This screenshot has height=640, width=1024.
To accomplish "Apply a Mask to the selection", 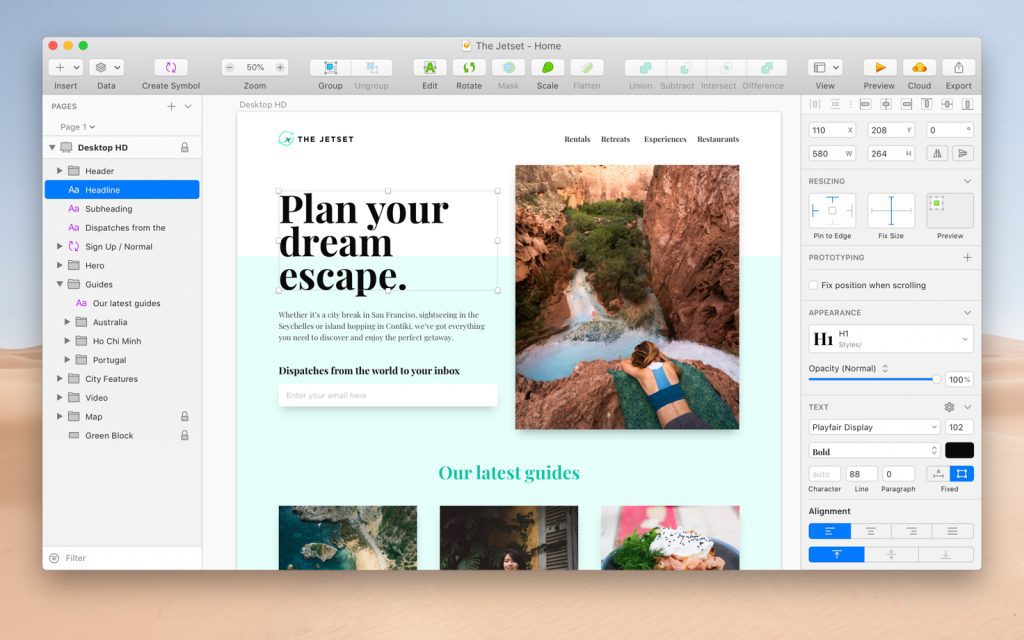I will coord(508,67).
